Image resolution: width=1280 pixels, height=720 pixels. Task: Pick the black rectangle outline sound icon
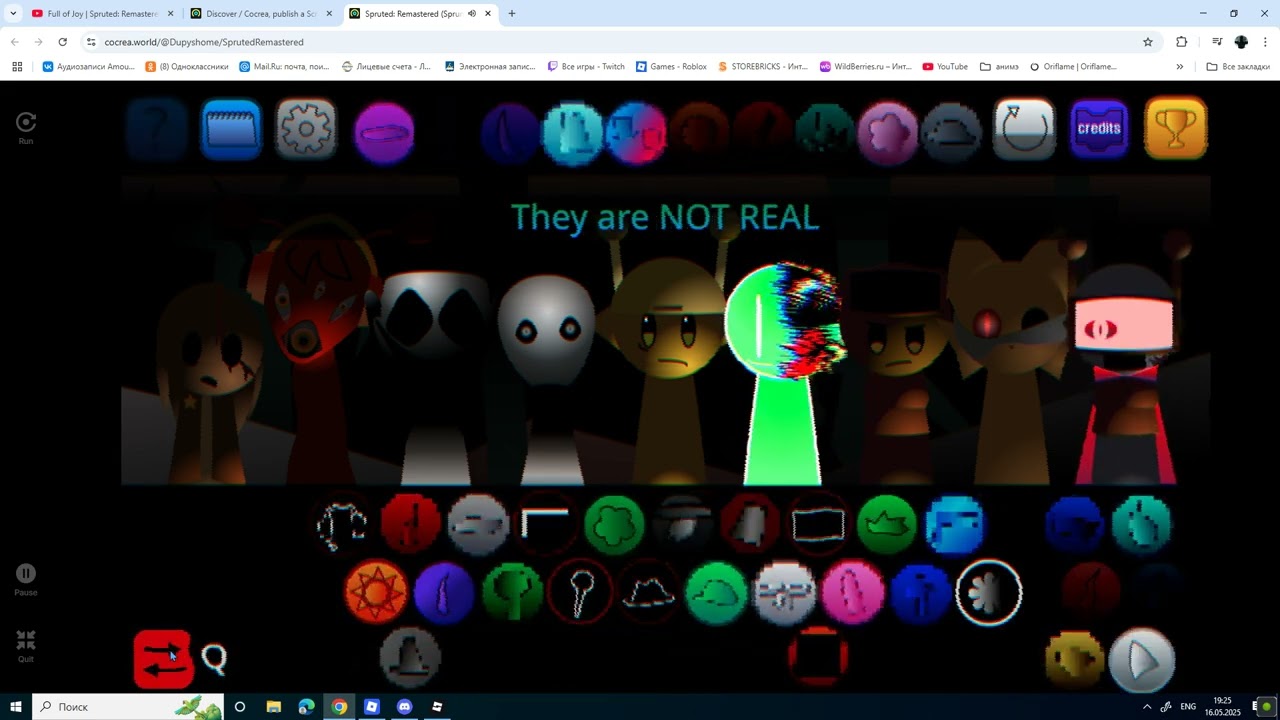(818, 525)
